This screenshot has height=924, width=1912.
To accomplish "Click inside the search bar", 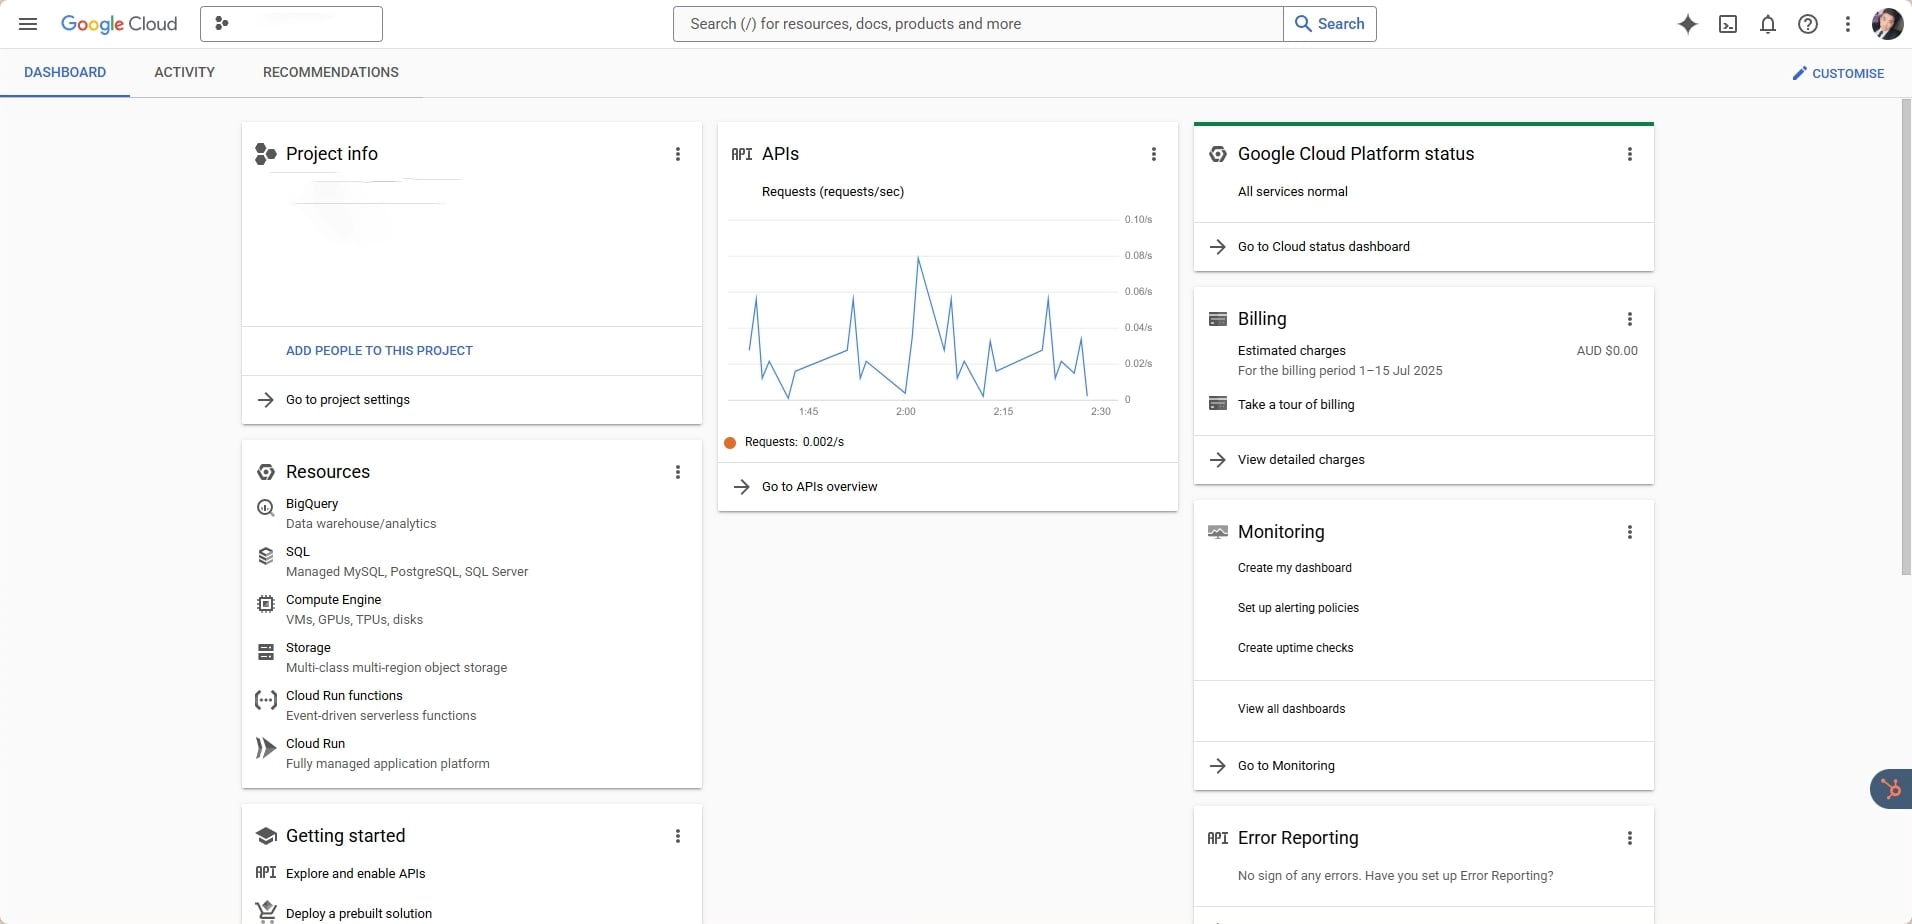I will click(x=975, y=23).
